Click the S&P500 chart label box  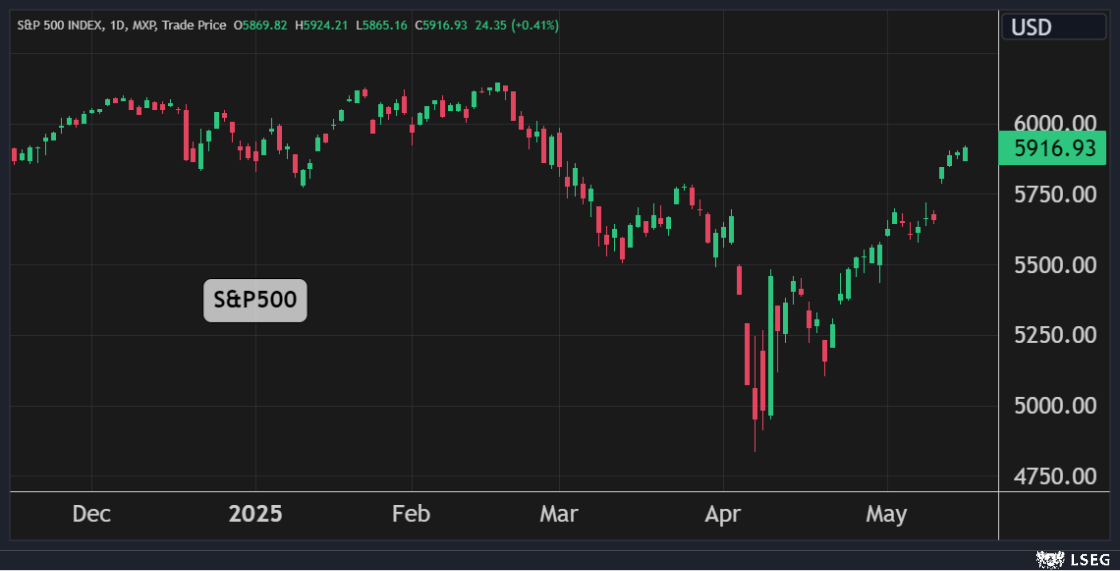pos(255,300)
